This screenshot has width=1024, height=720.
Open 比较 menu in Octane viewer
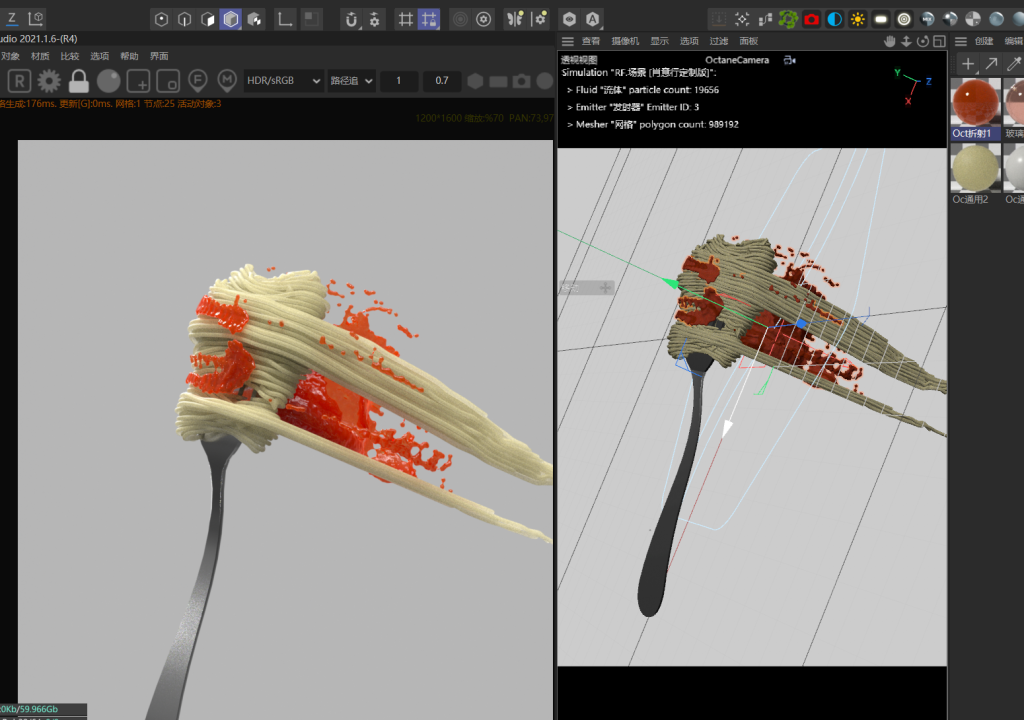click(69, 56)
